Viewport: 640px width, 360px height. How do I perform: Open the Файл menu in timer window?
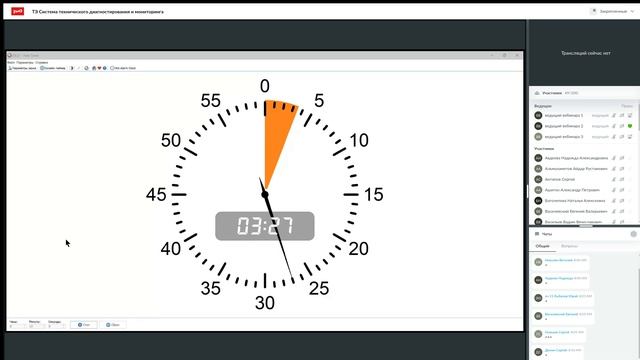click(x=11, y=62)
